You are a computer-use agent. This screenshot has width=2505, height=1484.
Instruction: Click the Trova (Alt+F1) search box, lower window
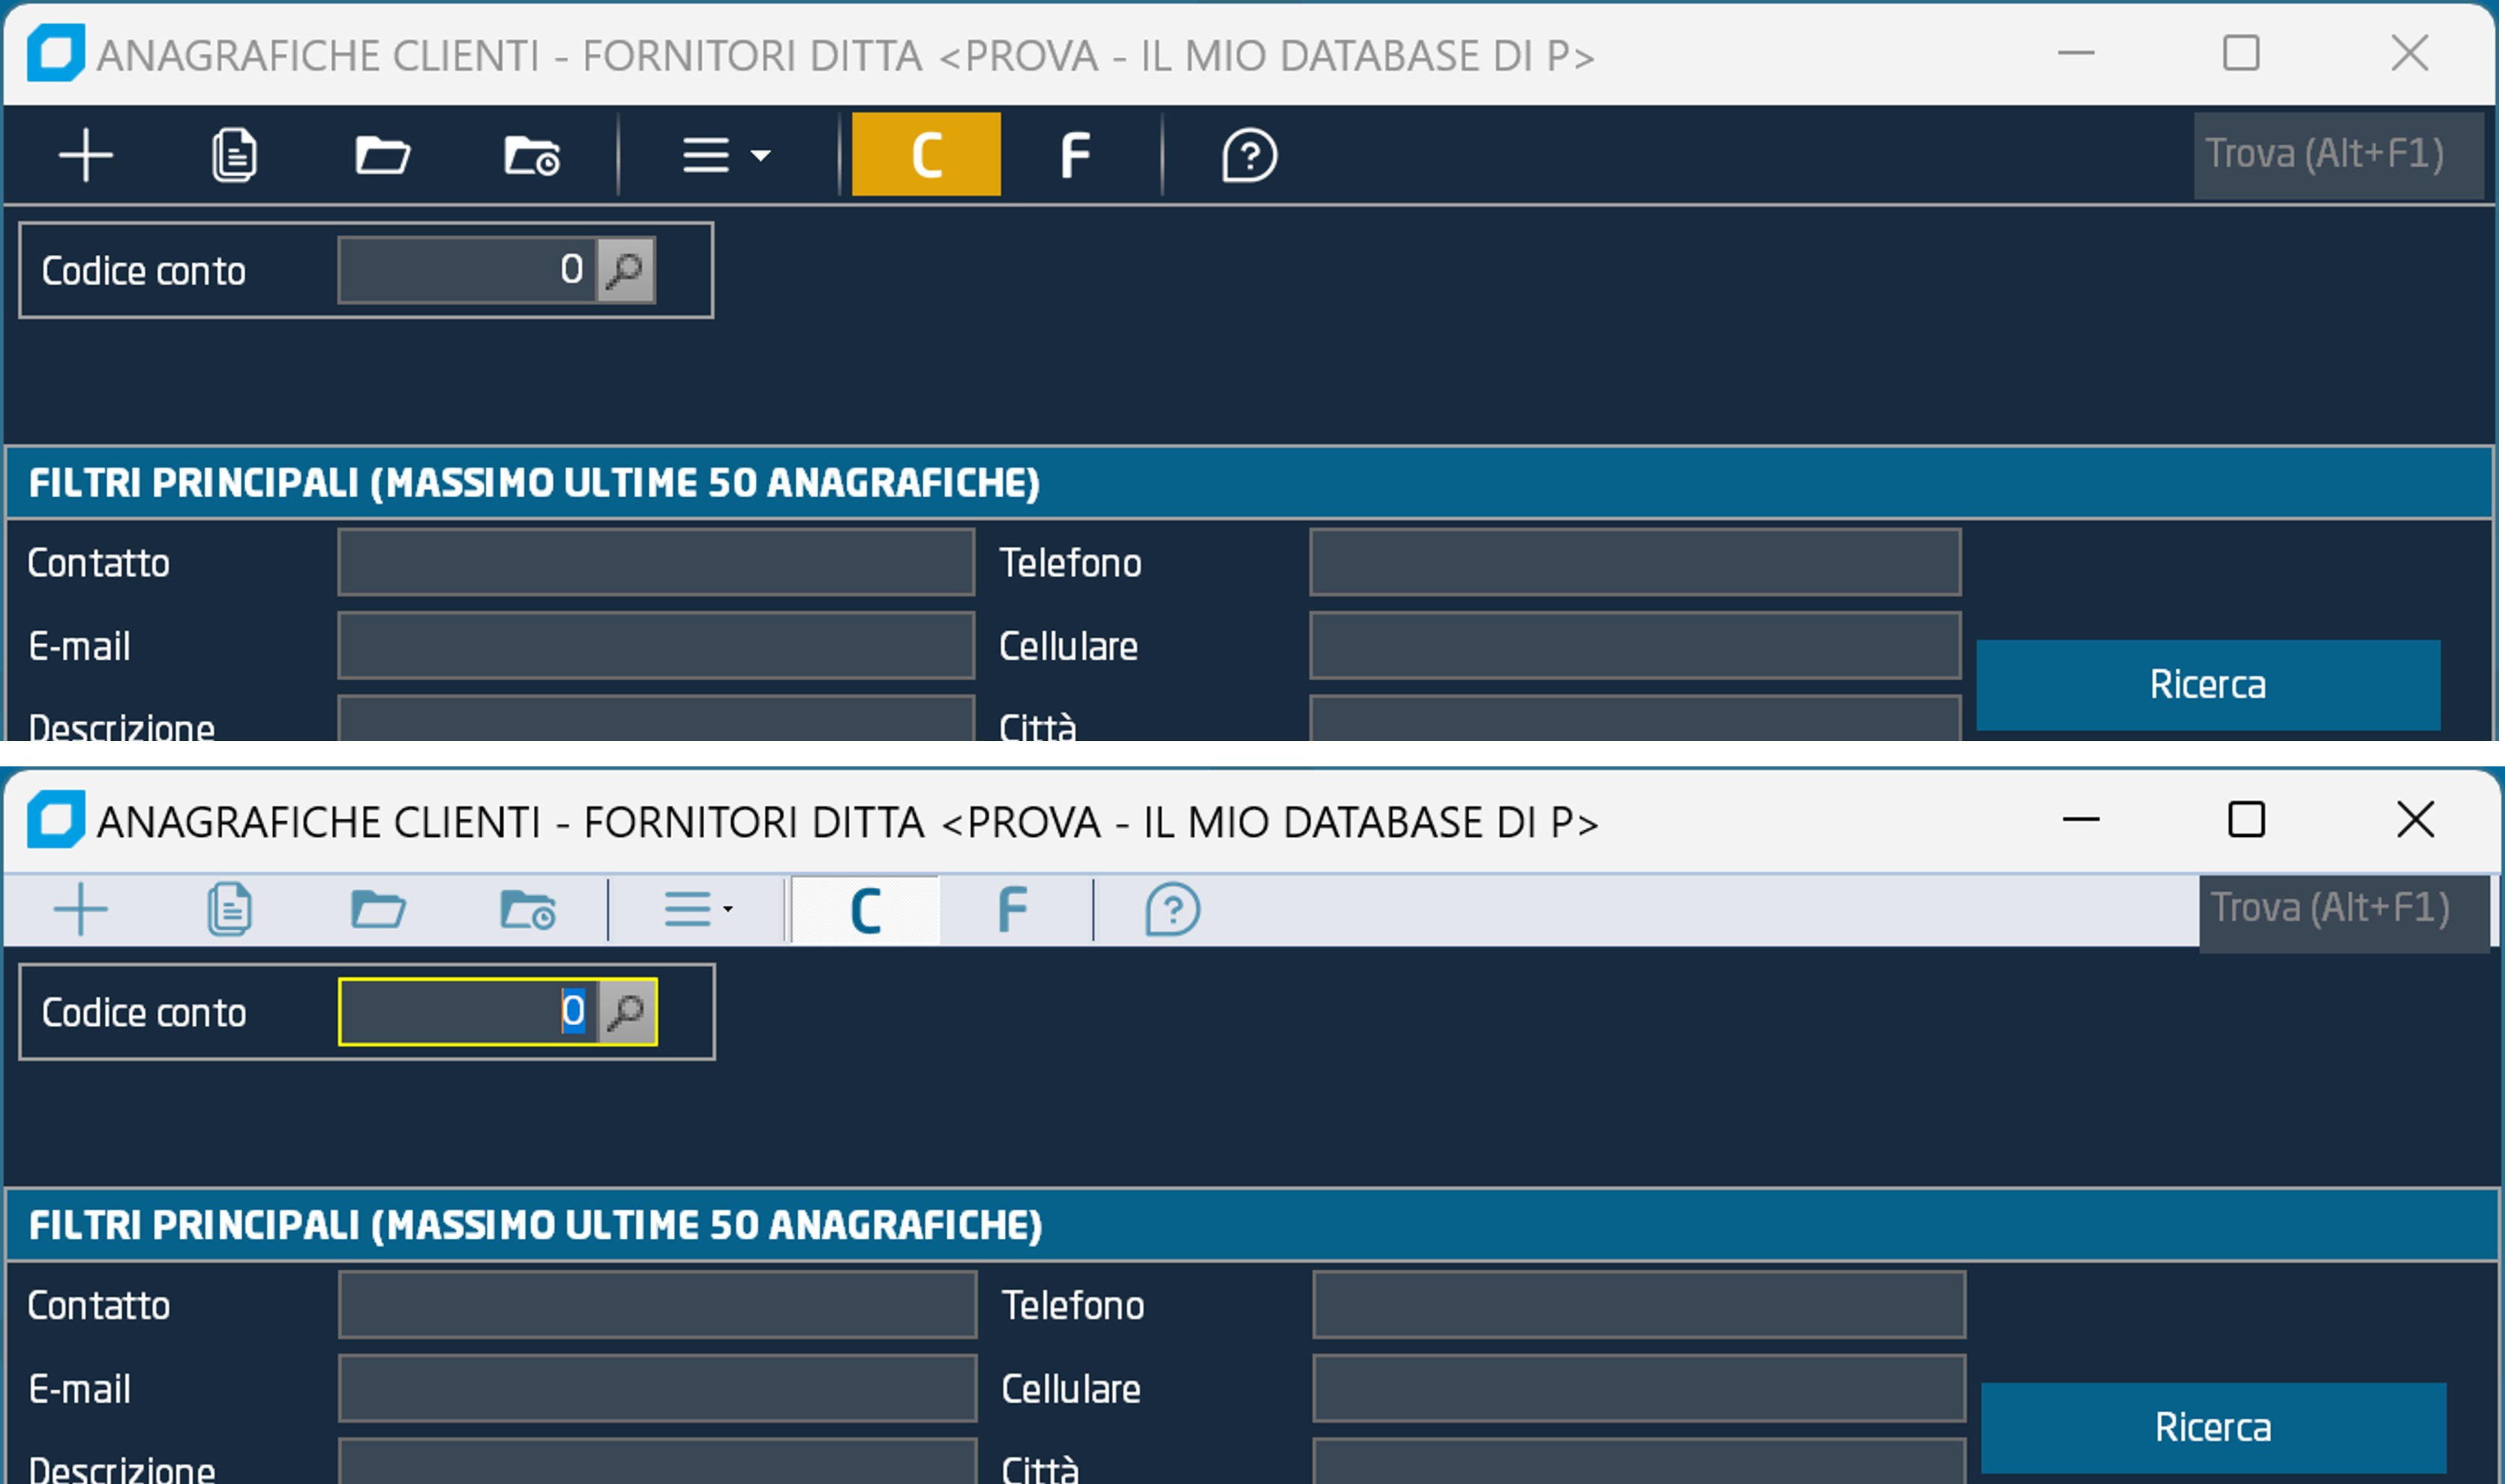click(x=2340, y=910)
